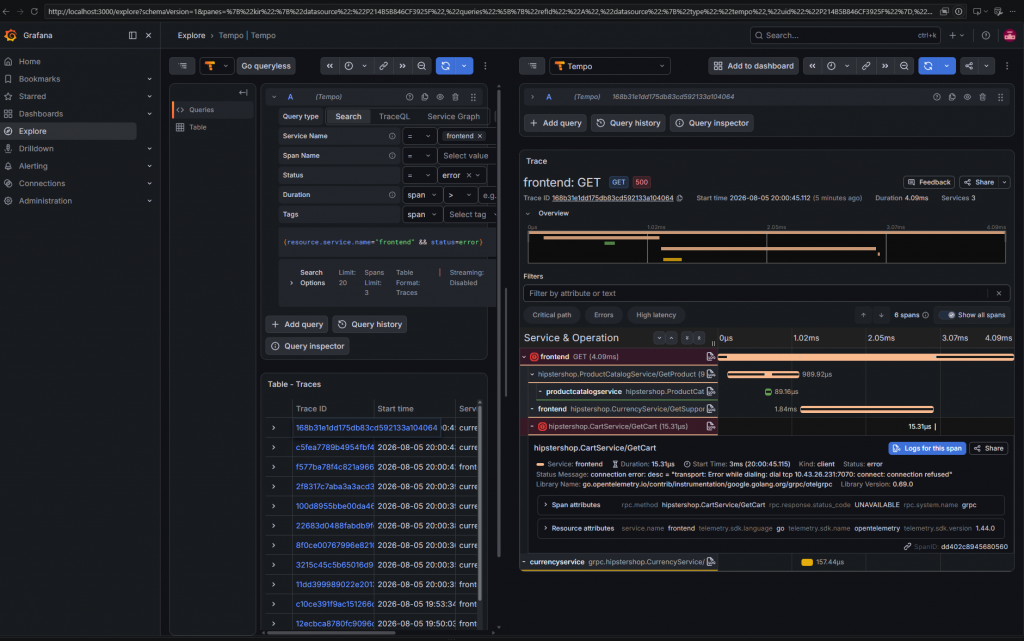Toggle Show all spans switch

point(950,315)
